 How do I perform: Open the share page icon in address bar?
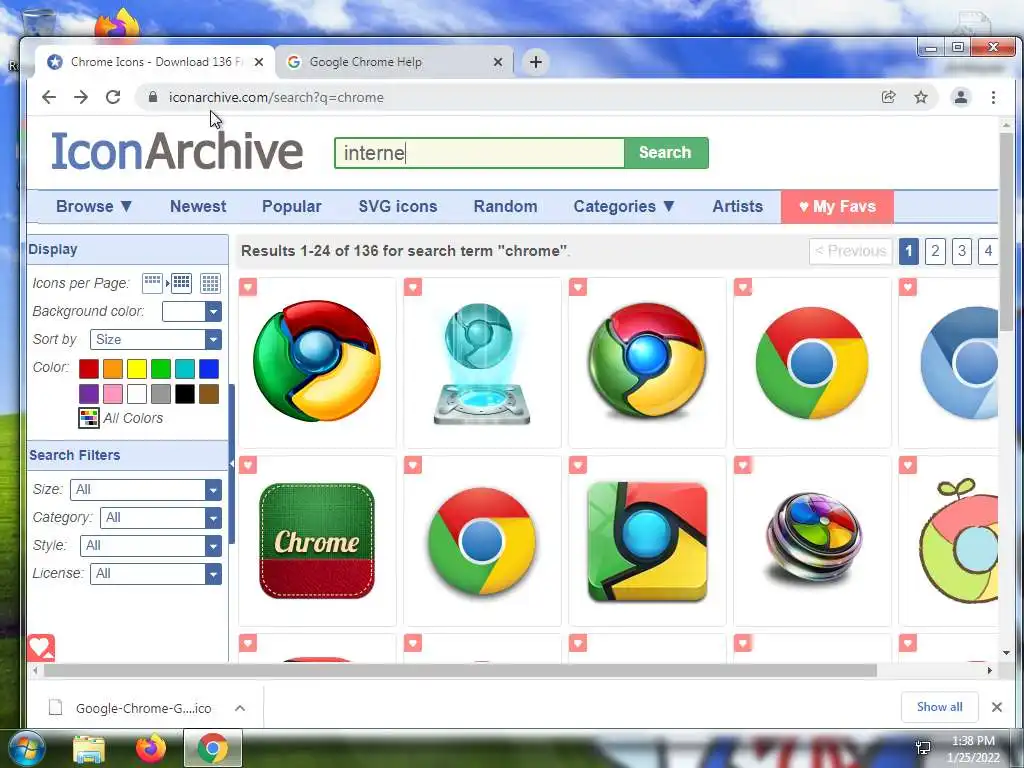(x=888, y=97)
